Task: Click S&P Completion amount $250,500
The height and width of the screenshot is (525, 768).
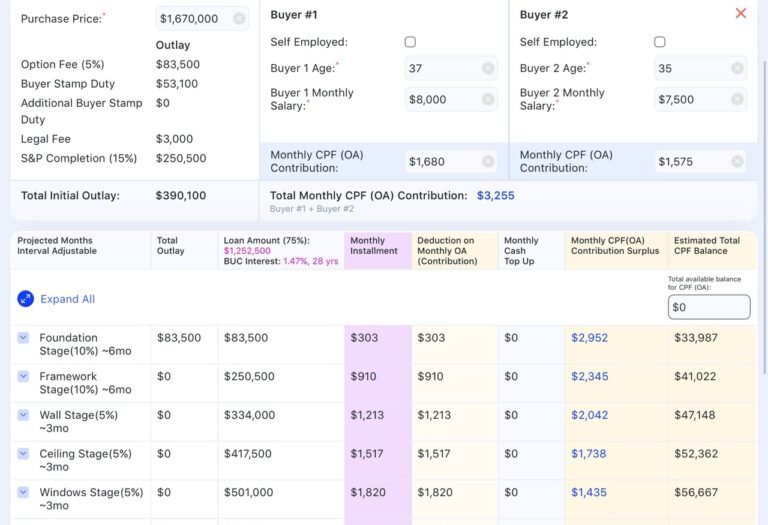Action: 181,158
